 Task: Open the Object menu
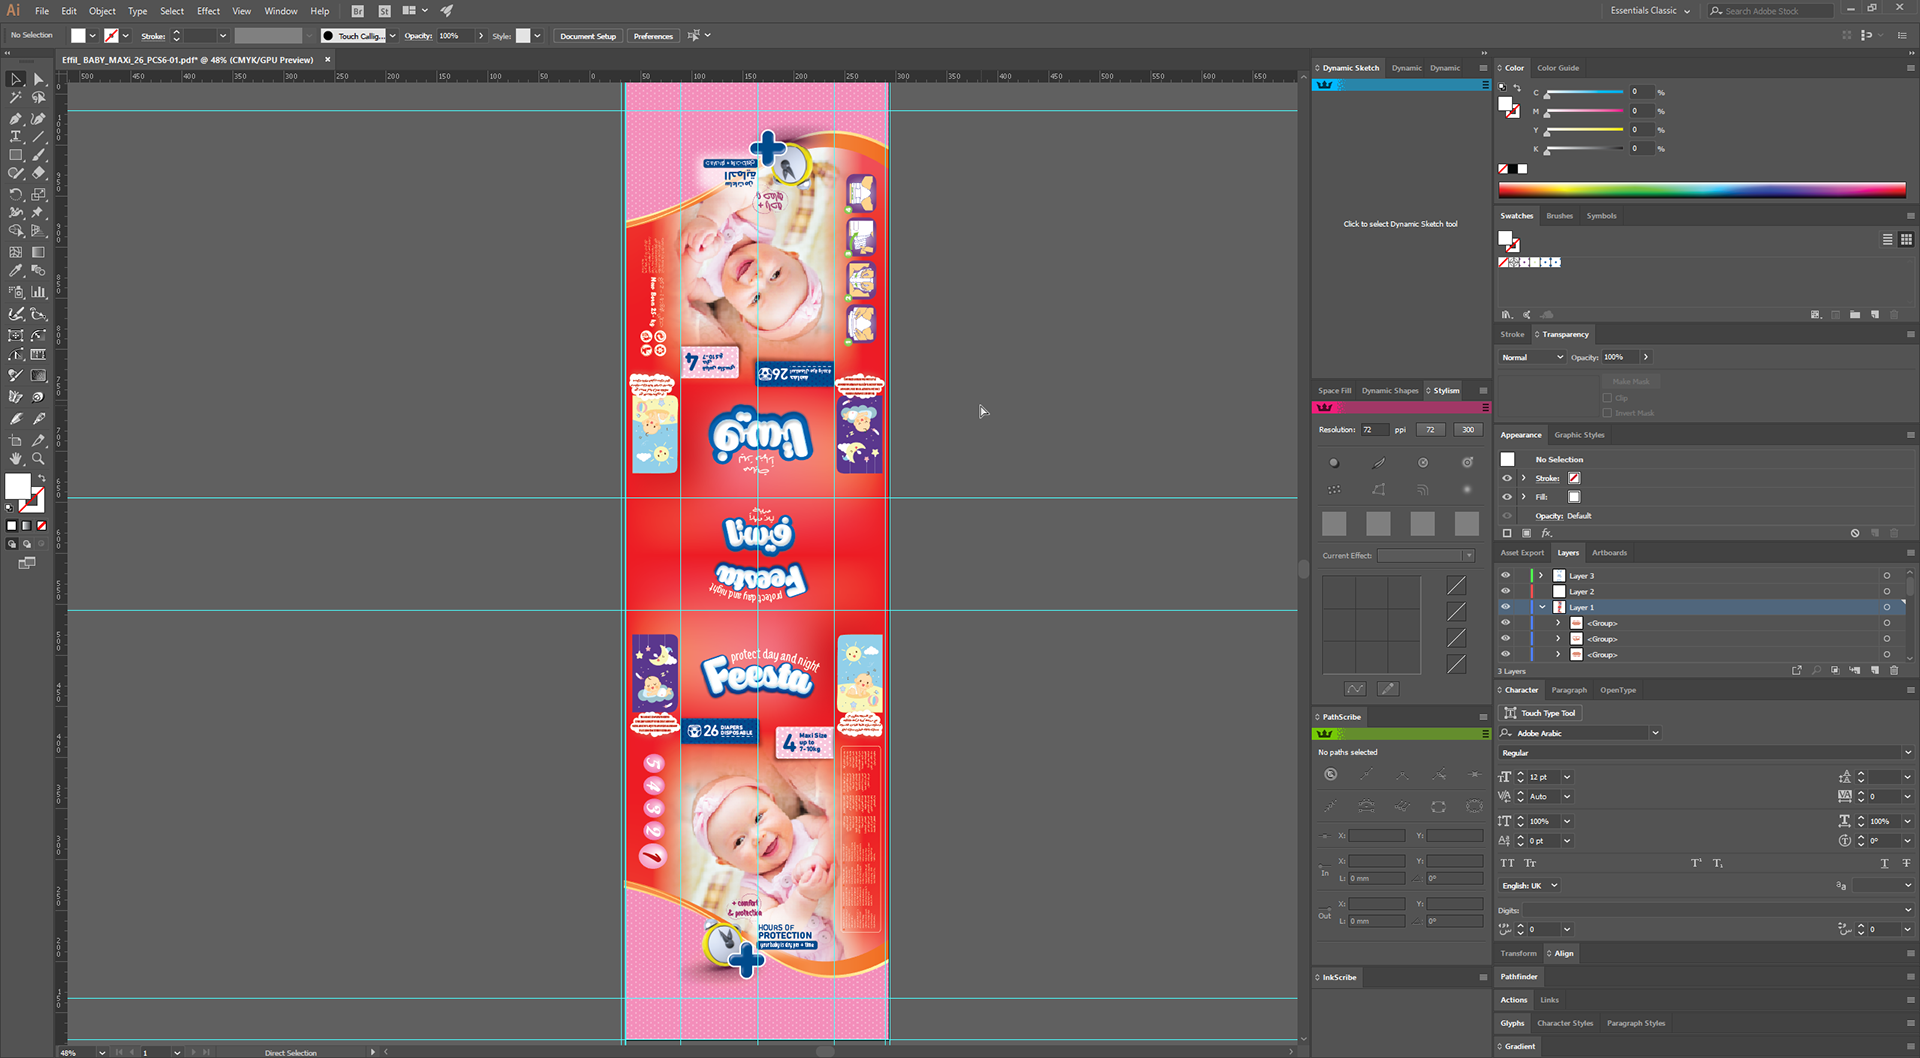point(102,11)
